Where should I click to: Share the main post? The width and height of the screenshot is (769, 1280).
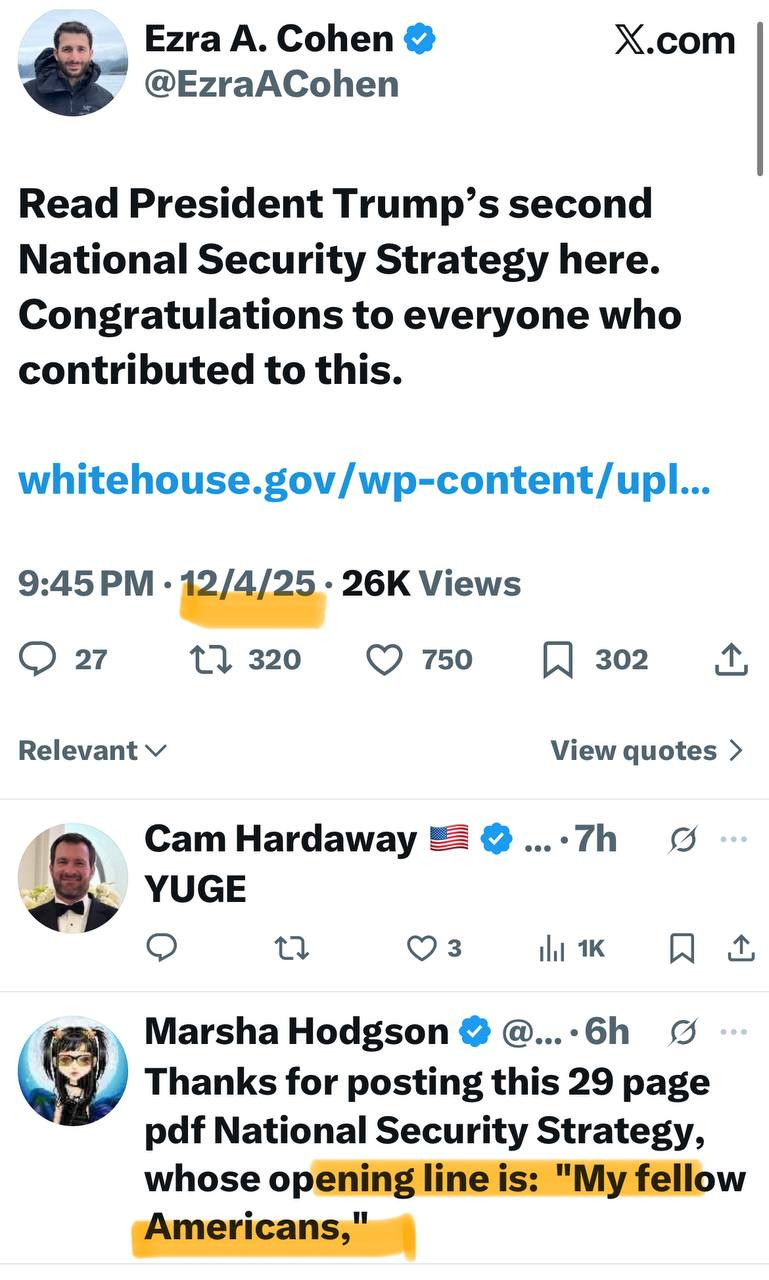coord(731,659)
